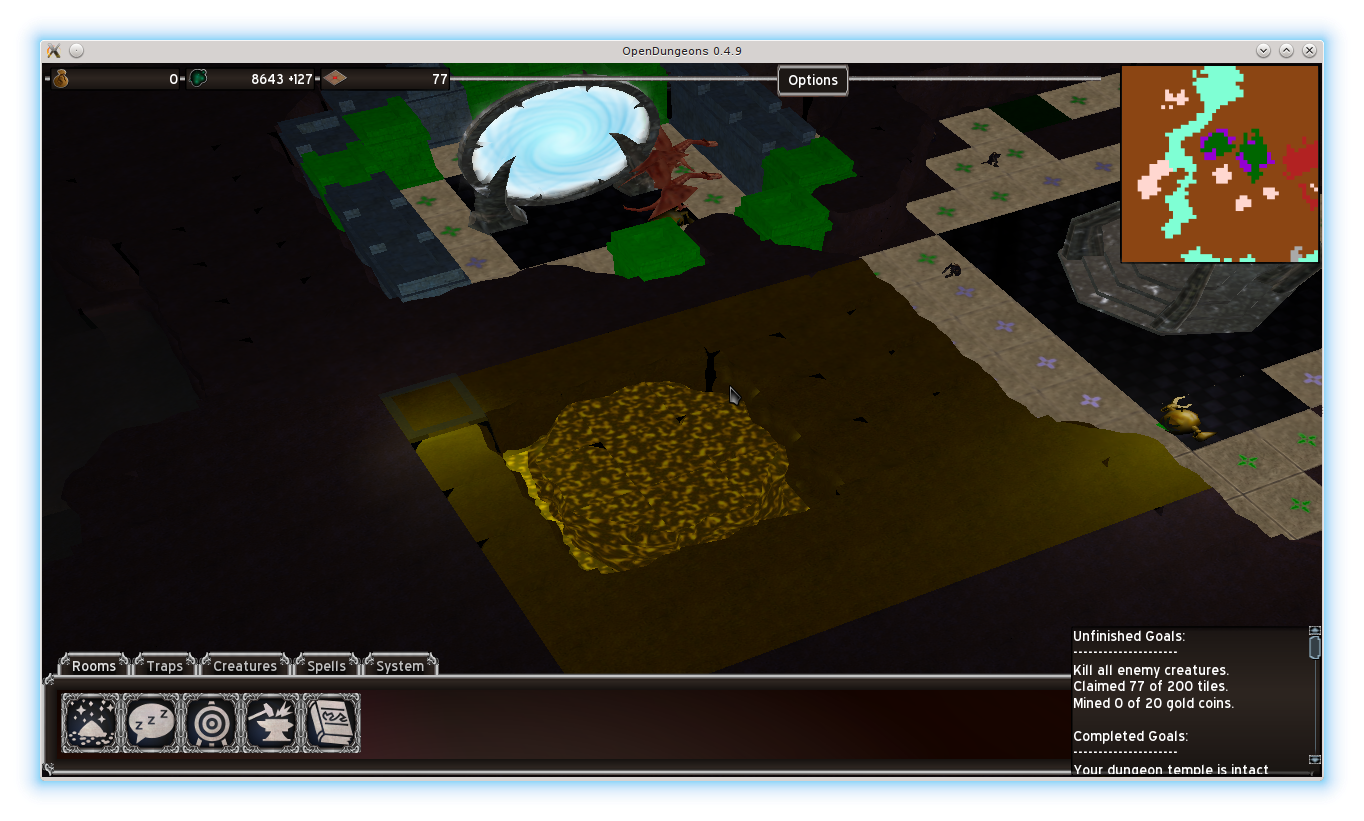The image size is (1364, 821).
Task: Click the claimed tiles counter icon
Action: tap(335, 78)
